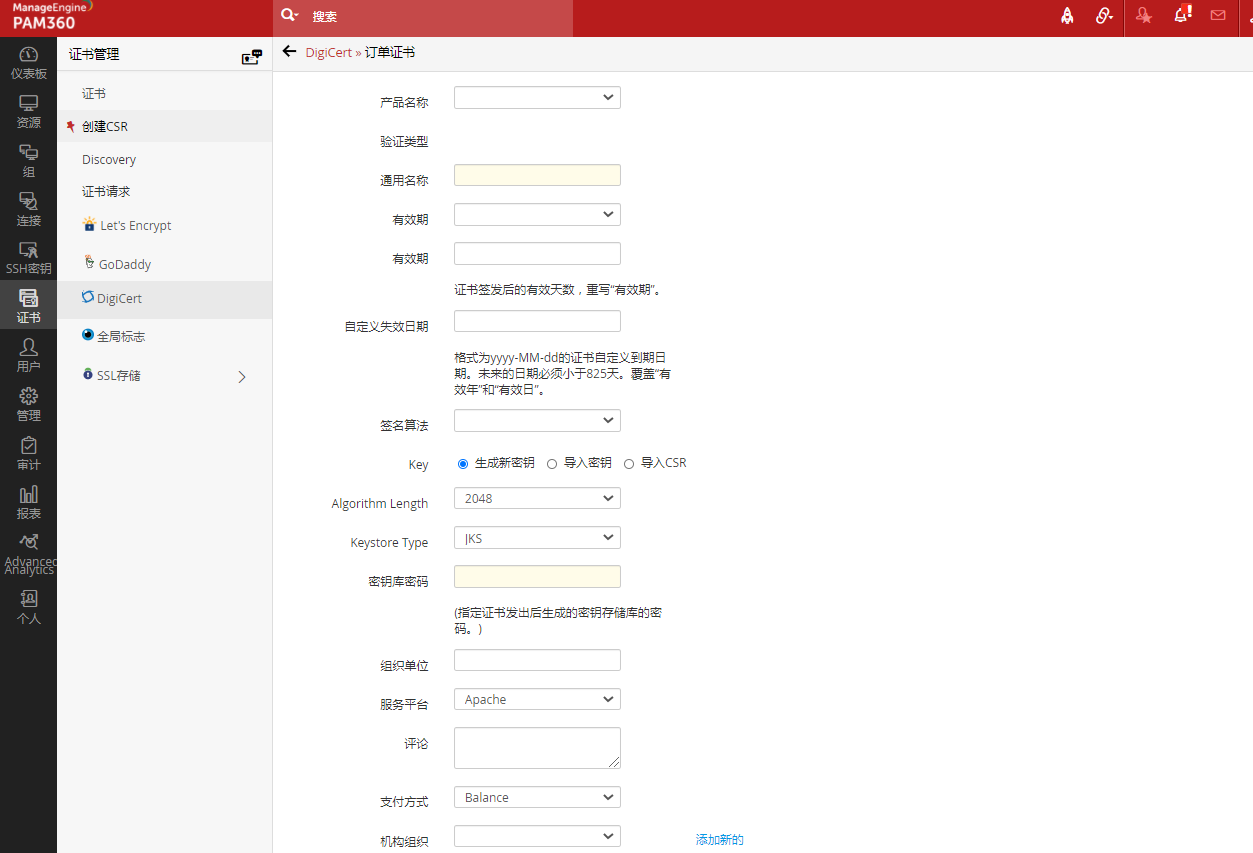Screen dimensions: 1253x853
Task: Select the 导入CSR radio button
Action: point(629,464)
